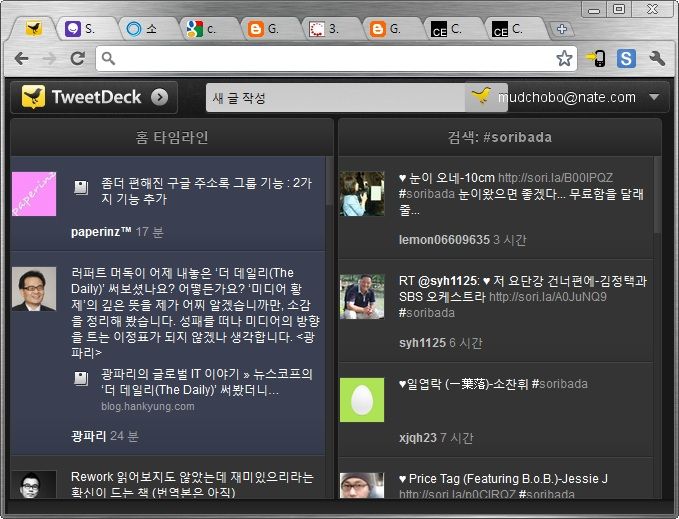Click the #soribada column scrollbar
This screenshot has width=679, height=519.
point(658,195)
